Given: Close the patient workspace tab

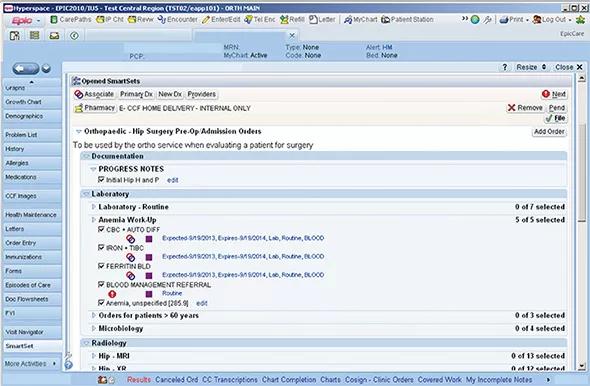Looking at the screenshot, I should pos(292,35).
